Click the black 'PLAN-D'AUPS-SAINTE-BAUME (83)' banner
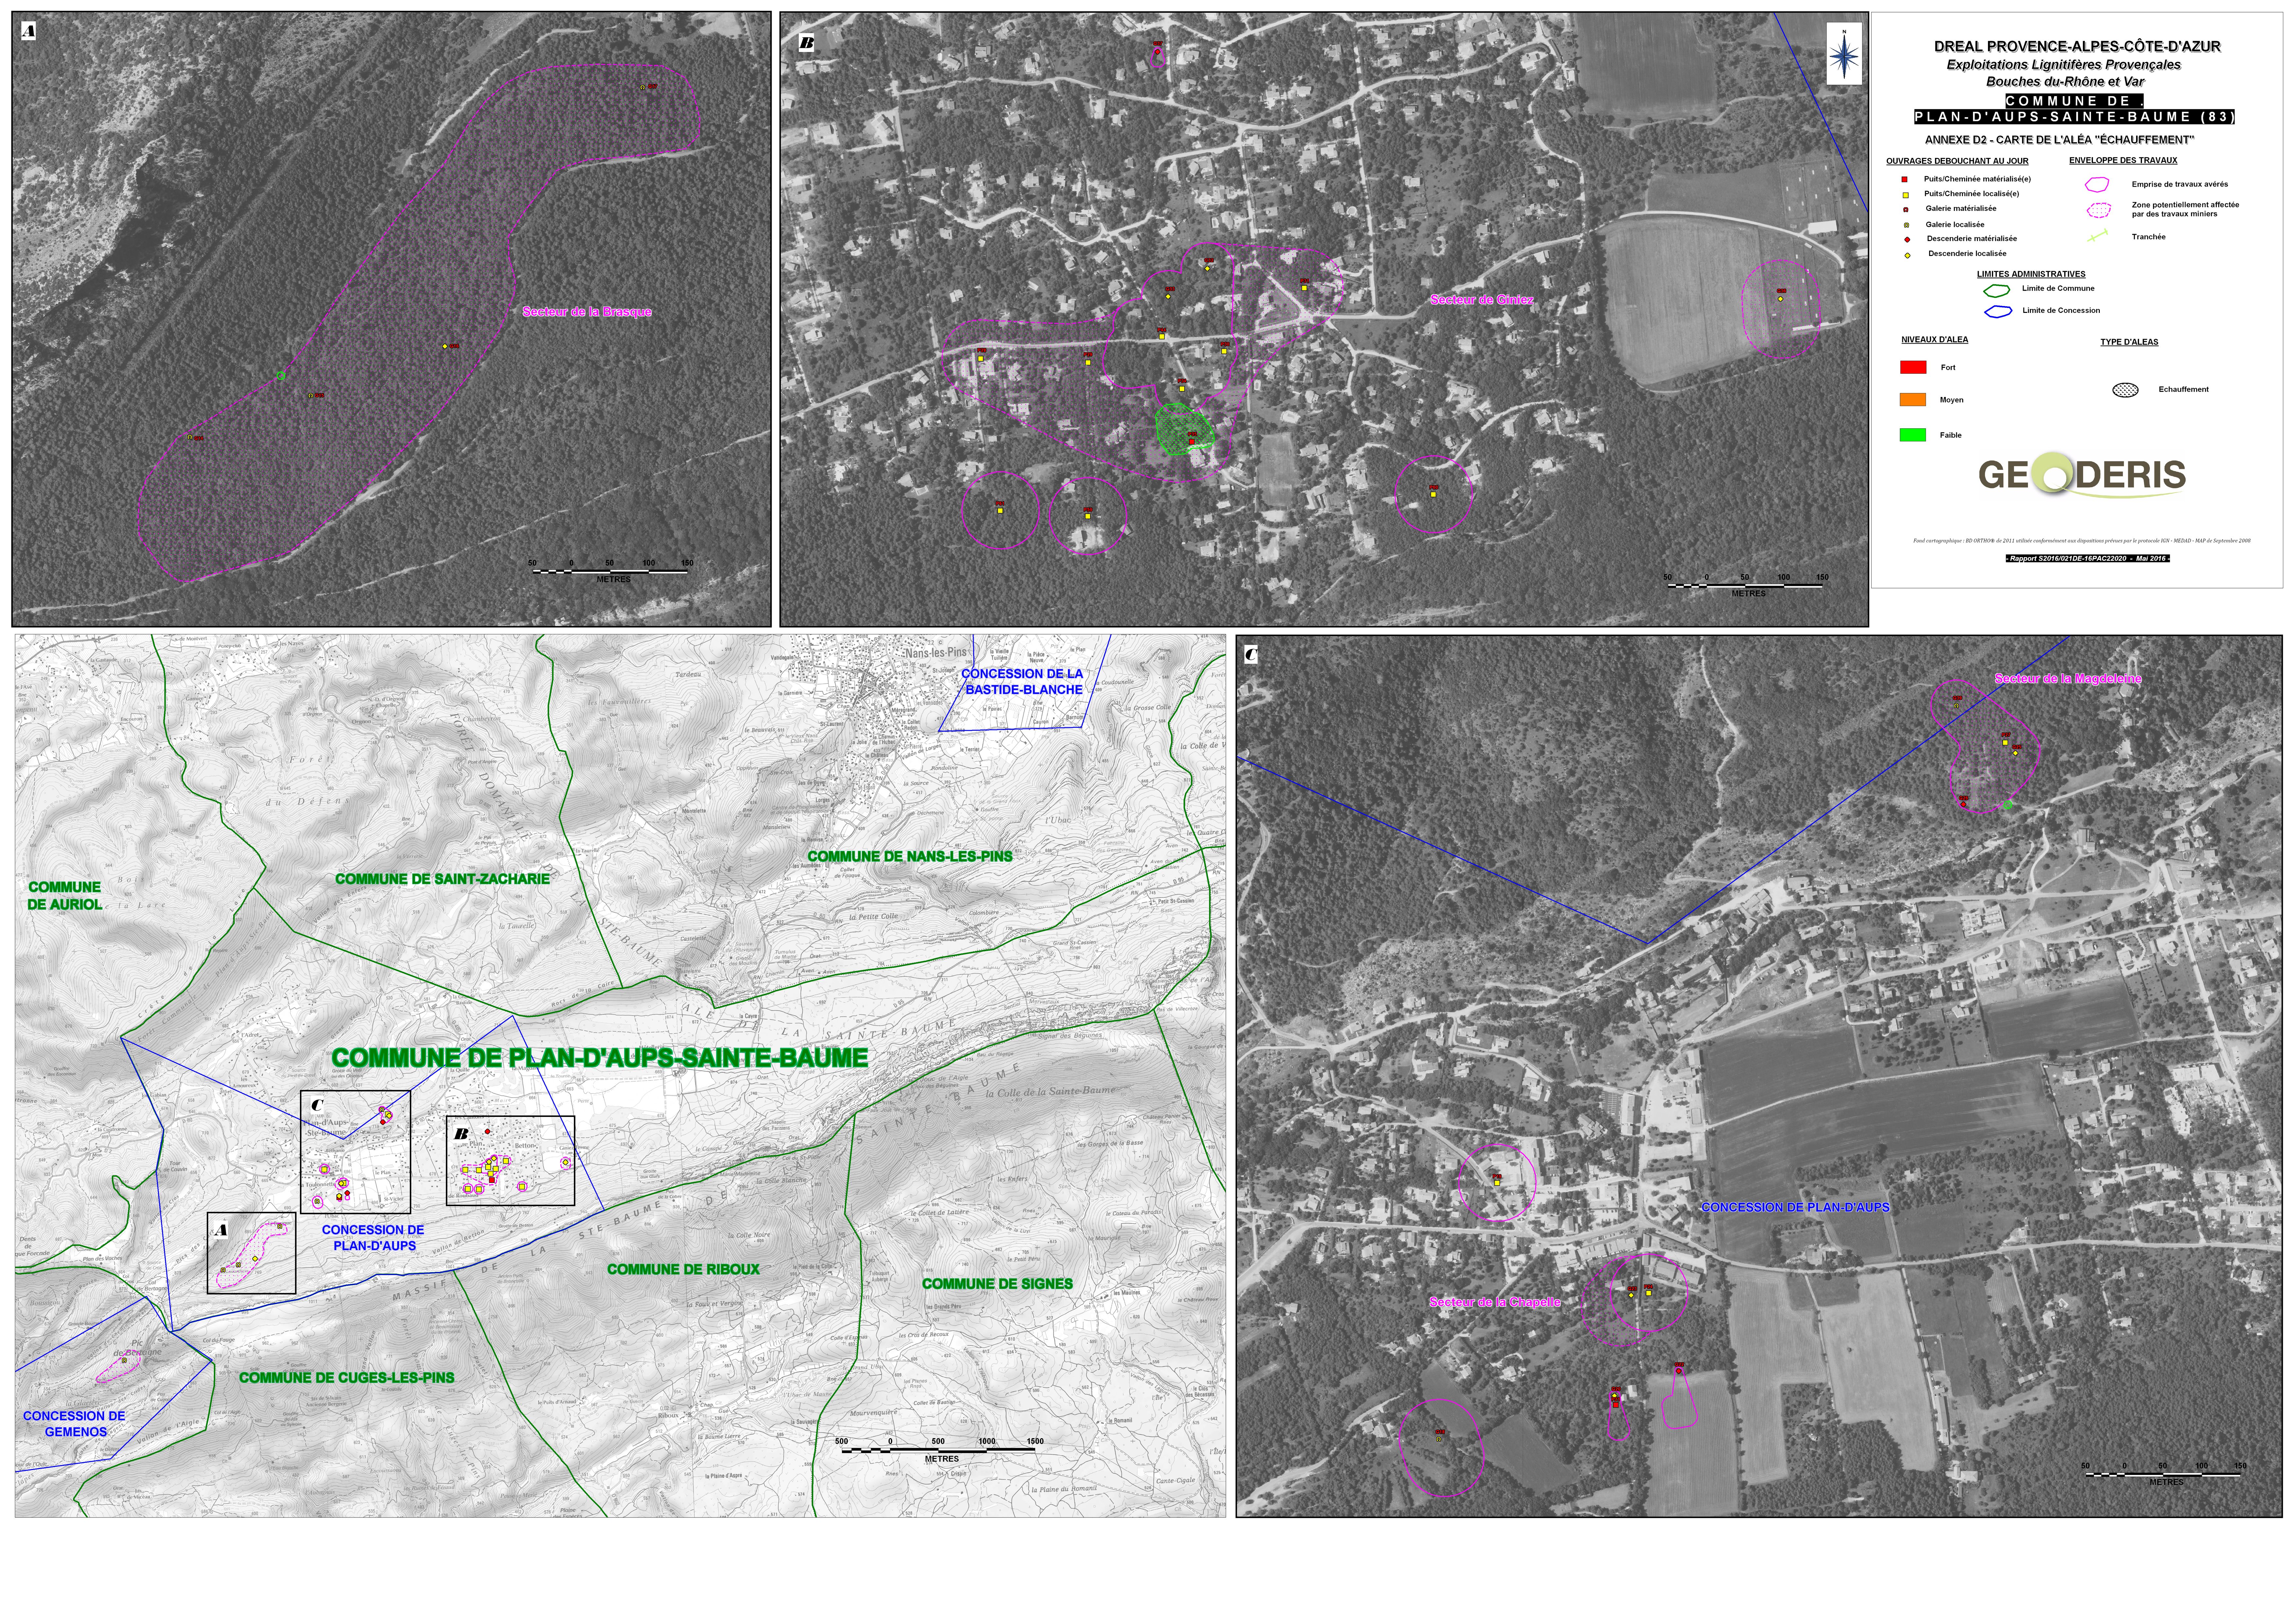Screen dimensions: 2296x1624 tap(2075, 117)
